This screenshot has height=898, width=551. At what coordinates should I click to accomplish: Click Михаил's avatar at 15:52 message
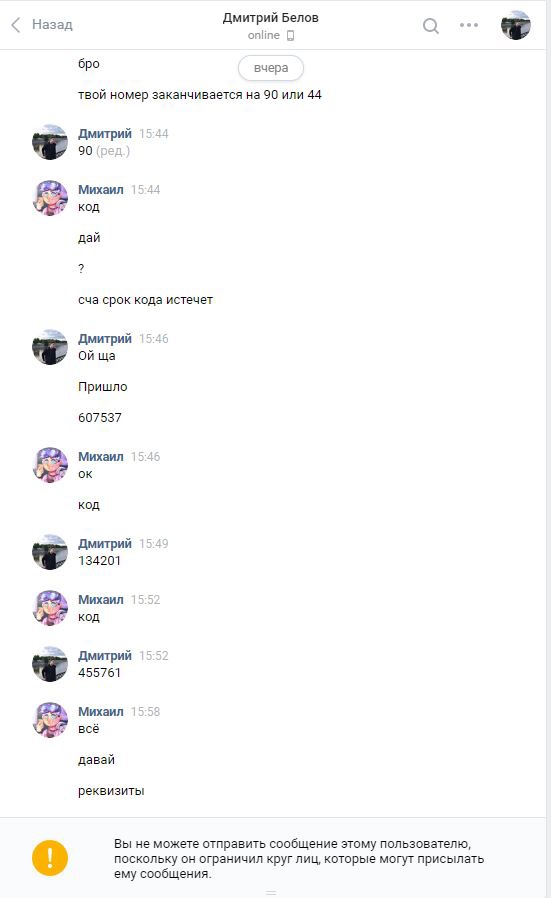(x=50, y=608)
